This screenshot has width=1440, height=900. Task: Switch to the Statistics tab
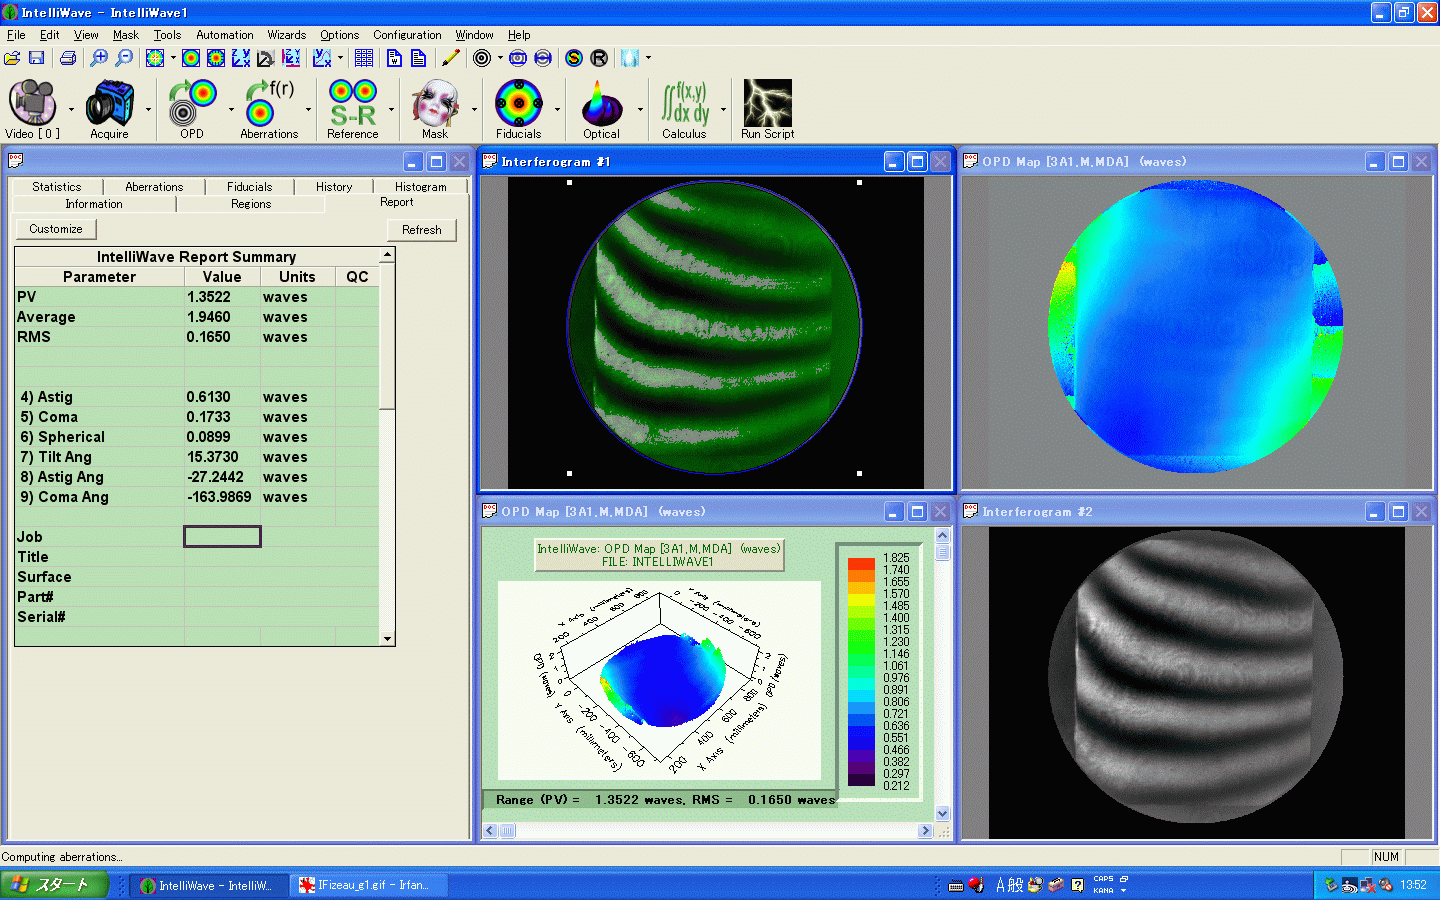click(57, 187)
